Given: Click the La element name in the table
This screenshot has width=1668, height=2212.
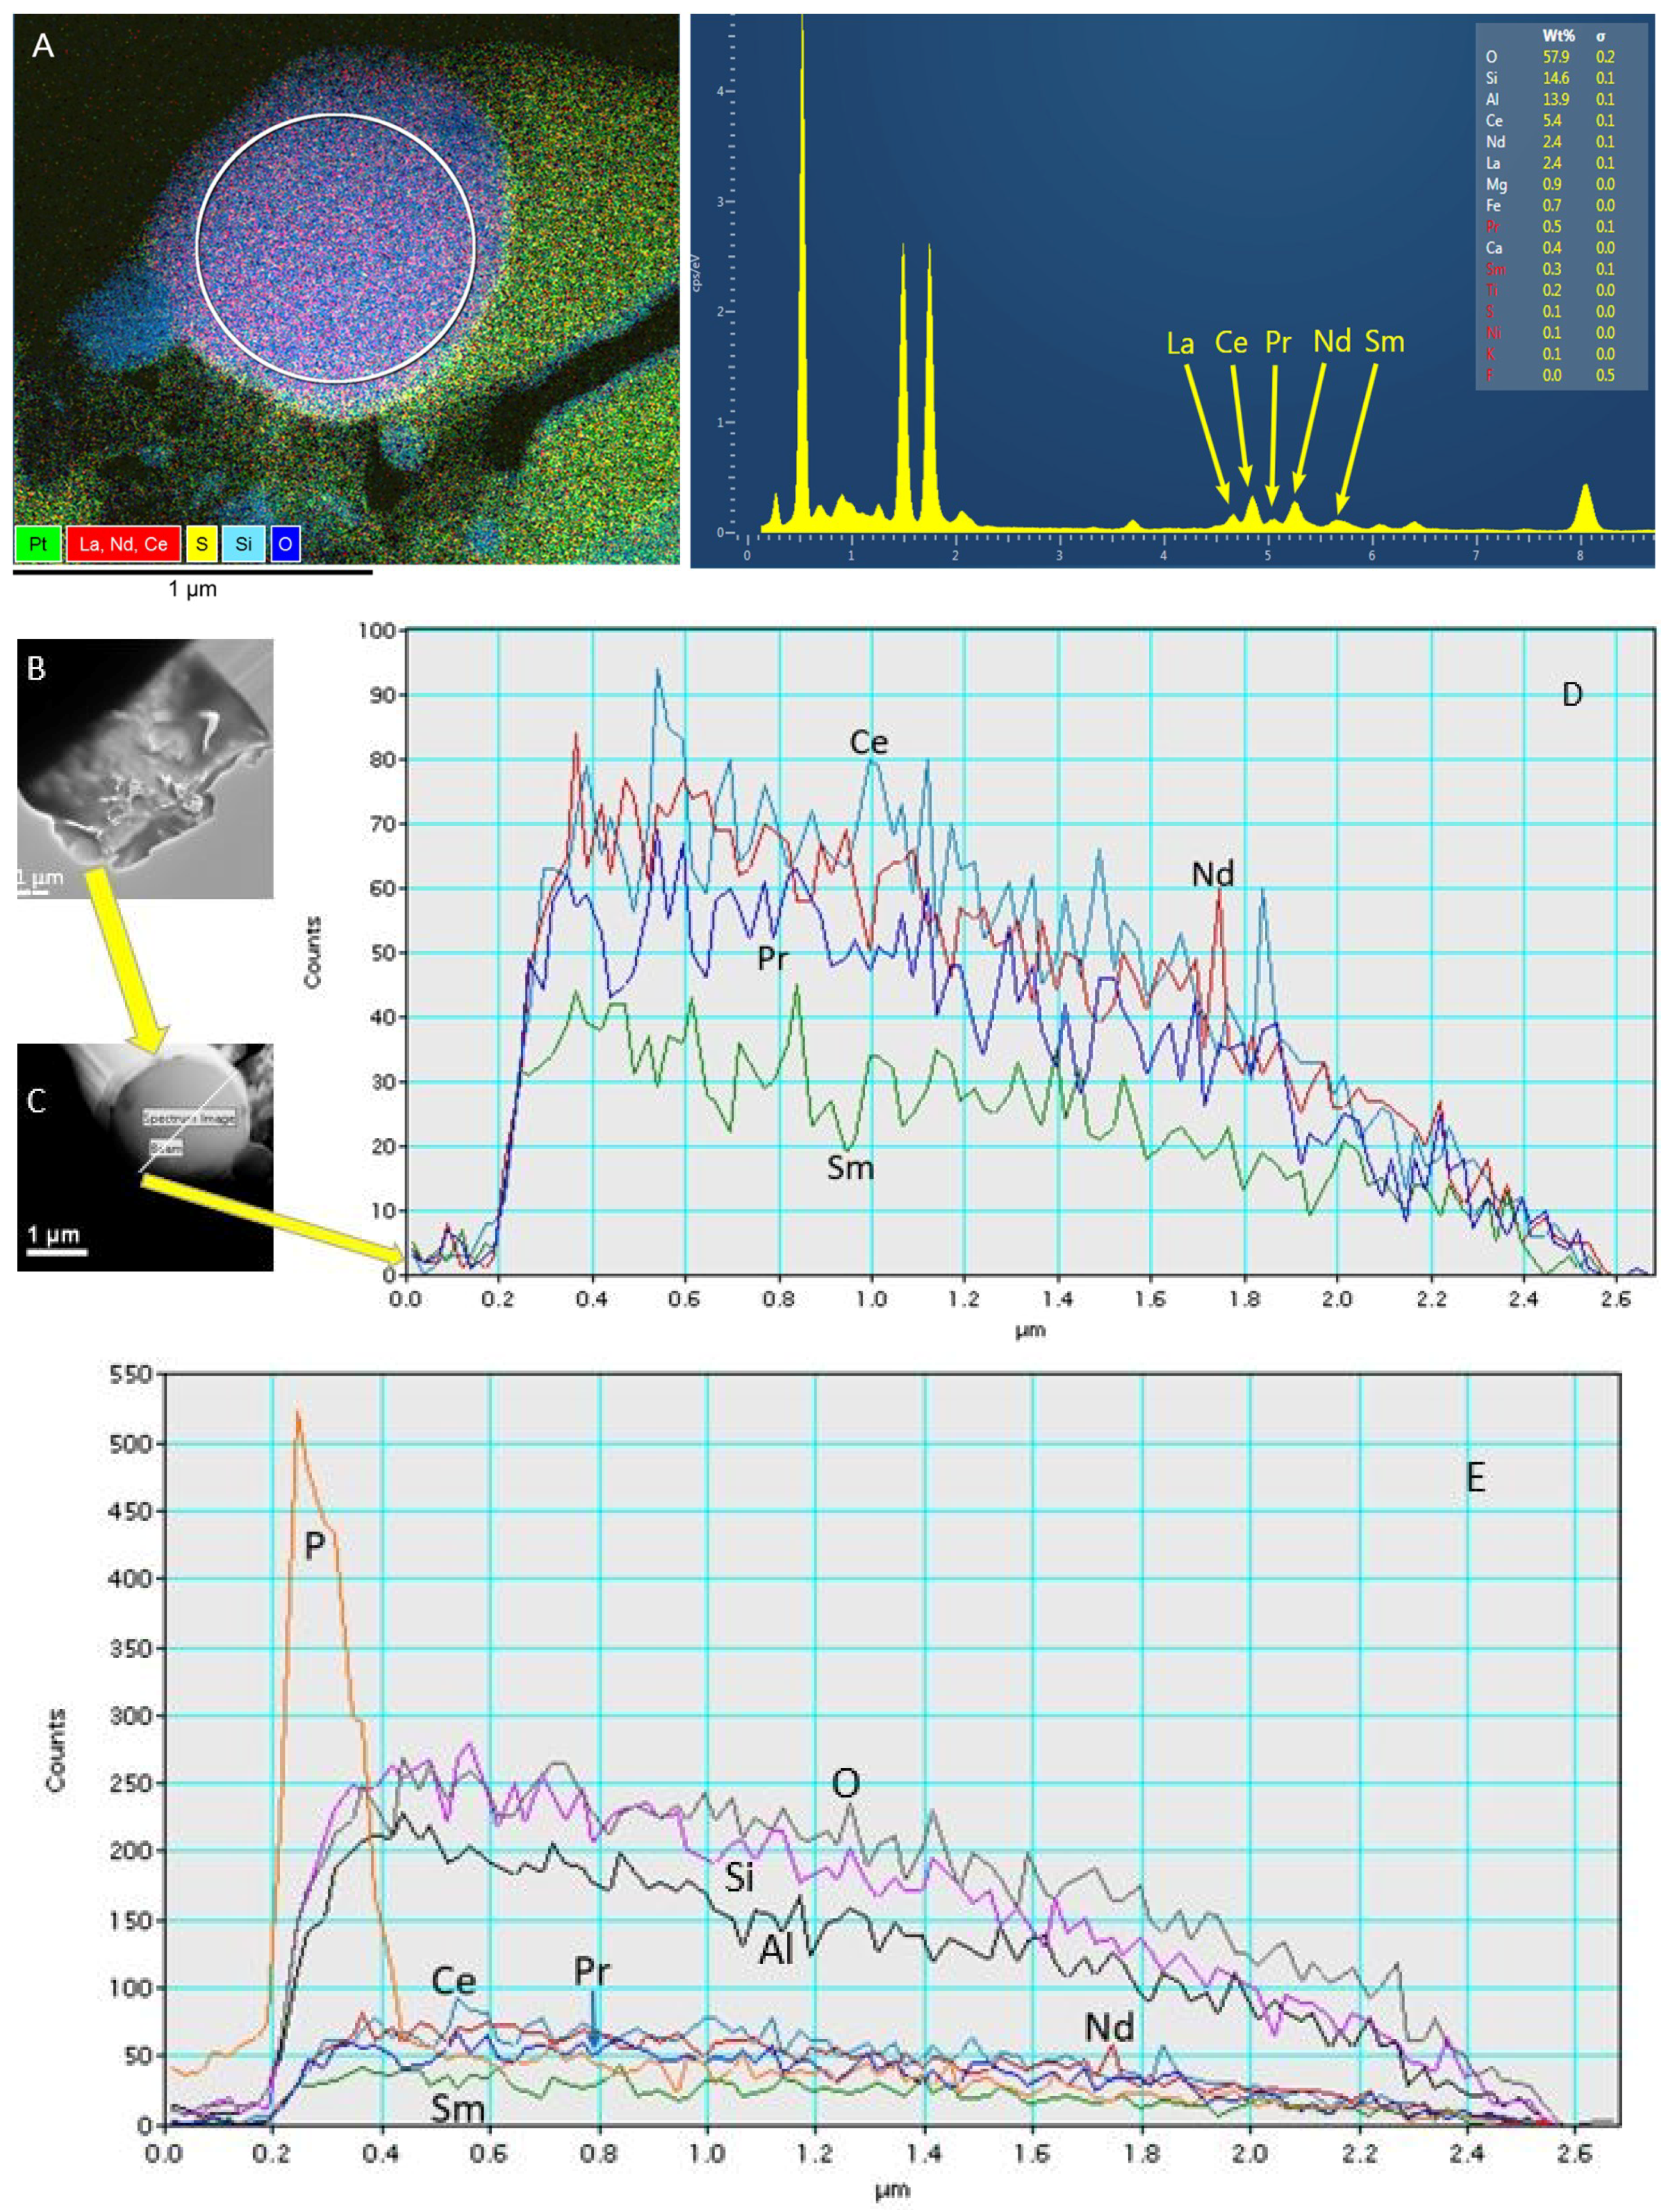Looking at the screenshot, I should [1493, 163].
